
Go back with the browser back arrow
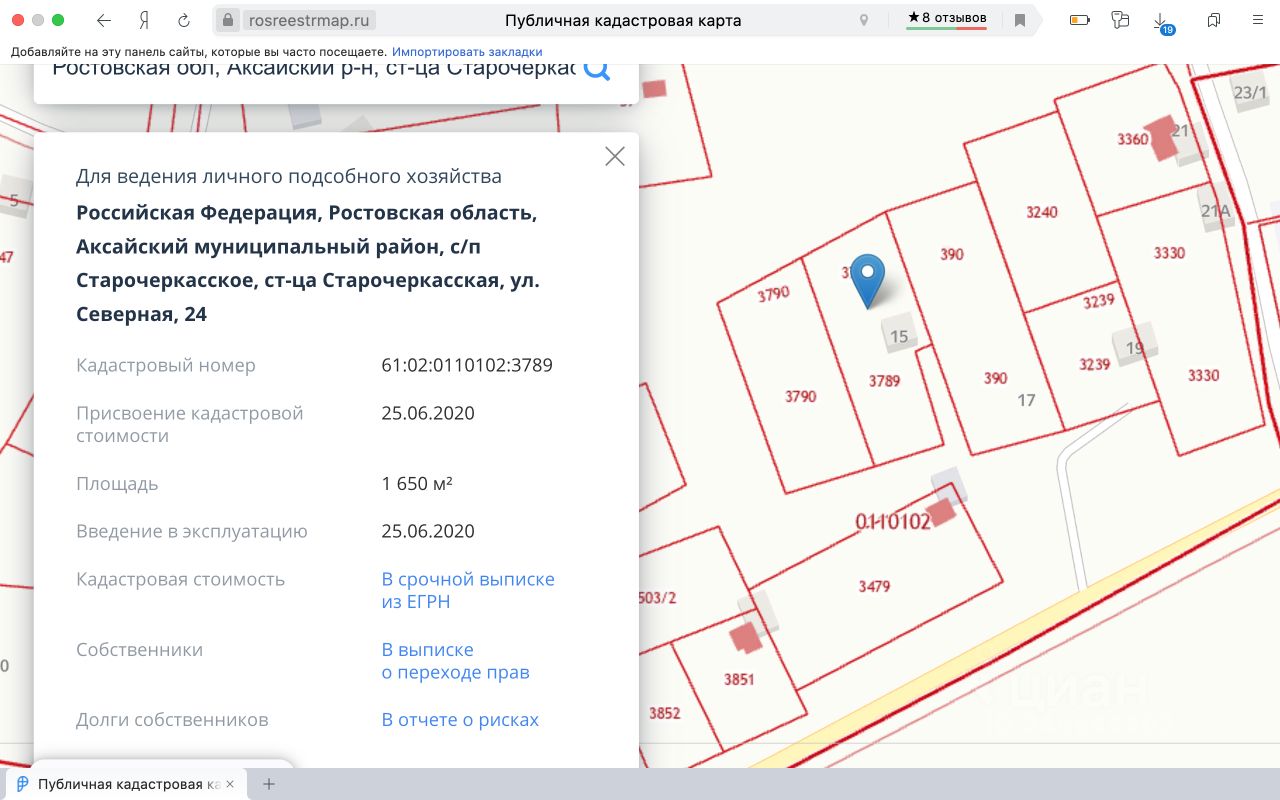(104, 20)
